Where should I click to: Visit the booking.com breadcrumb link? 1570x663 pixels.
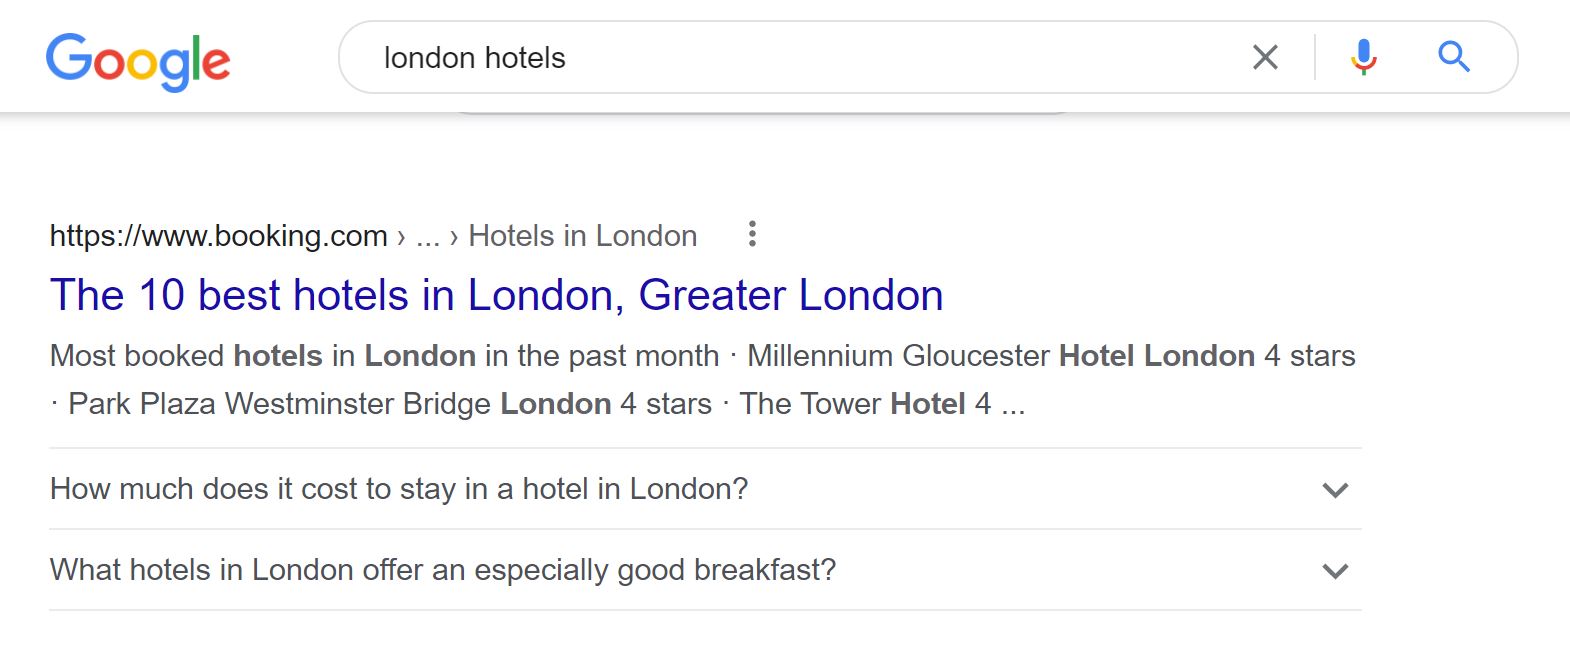[x=218, y=235]
